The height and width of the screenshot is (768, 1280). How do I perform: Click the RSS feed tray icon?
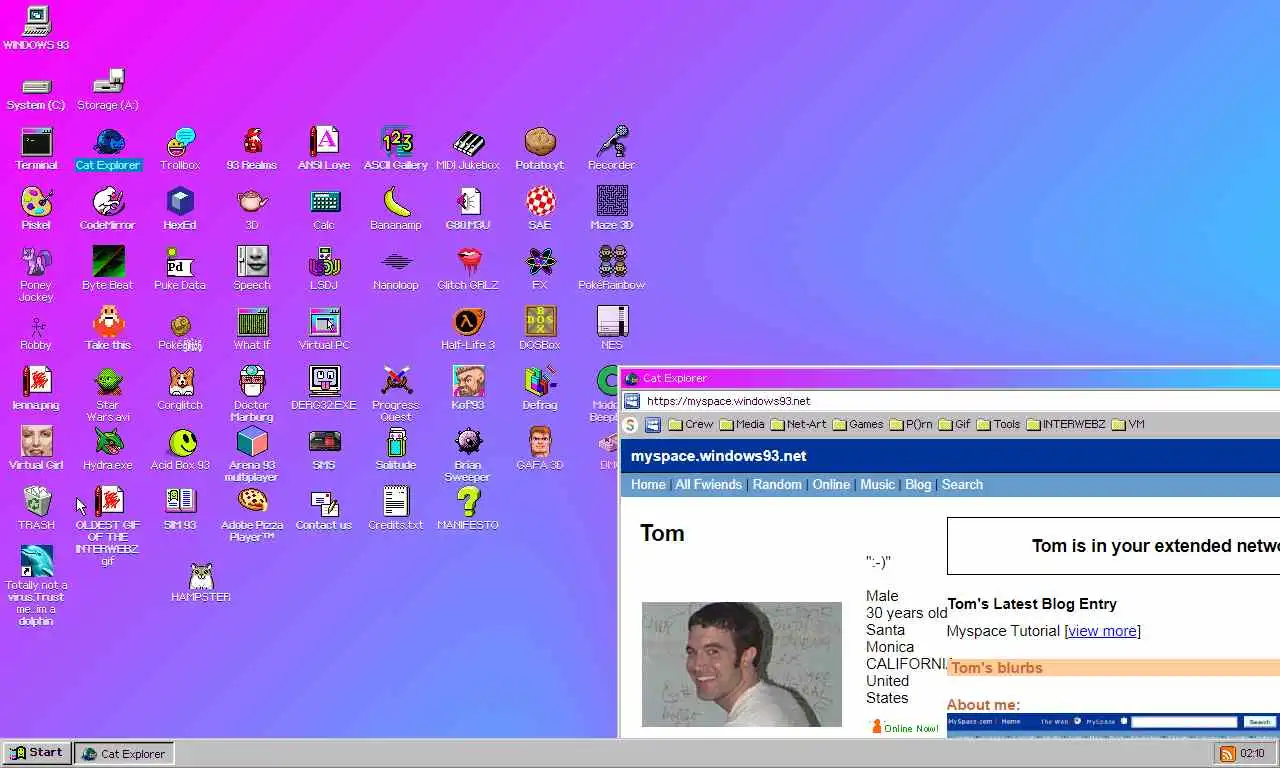point(1227,753)
